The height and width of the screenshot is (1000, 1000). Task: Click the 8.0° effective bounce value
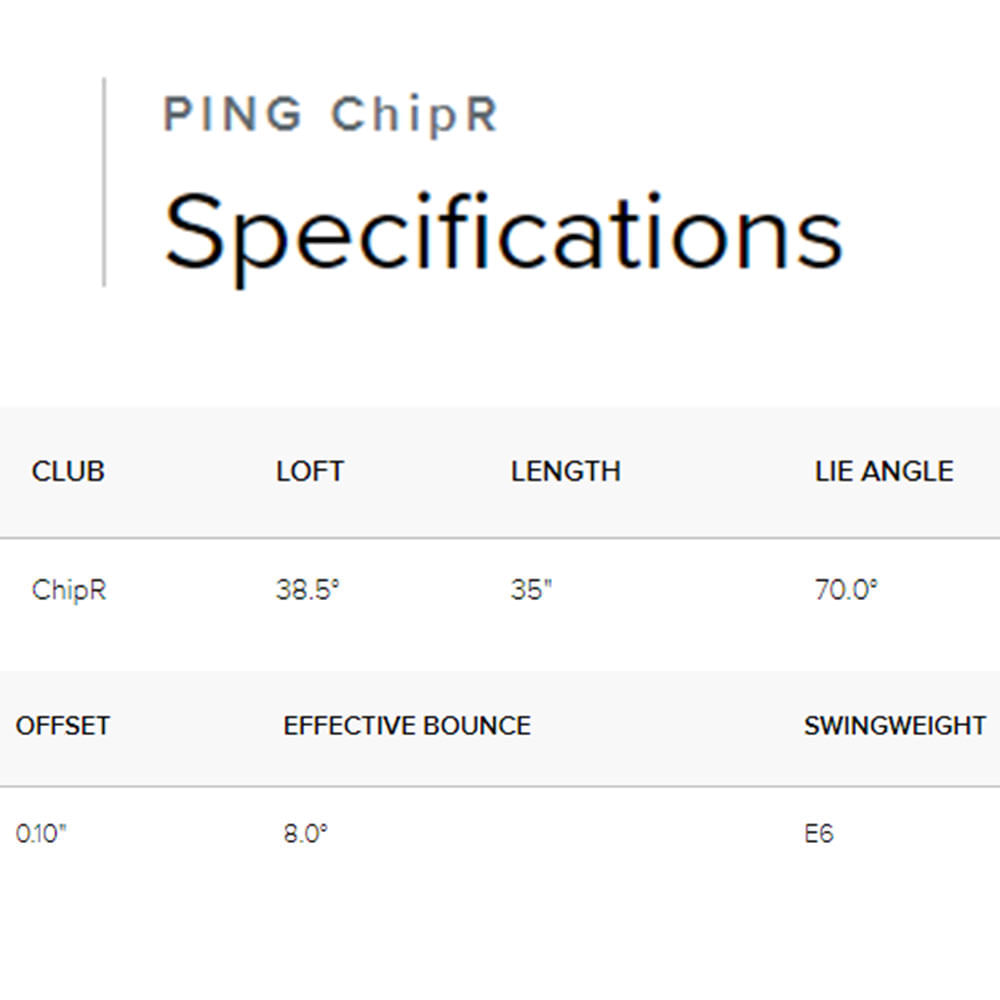click(x=305, y=834)
